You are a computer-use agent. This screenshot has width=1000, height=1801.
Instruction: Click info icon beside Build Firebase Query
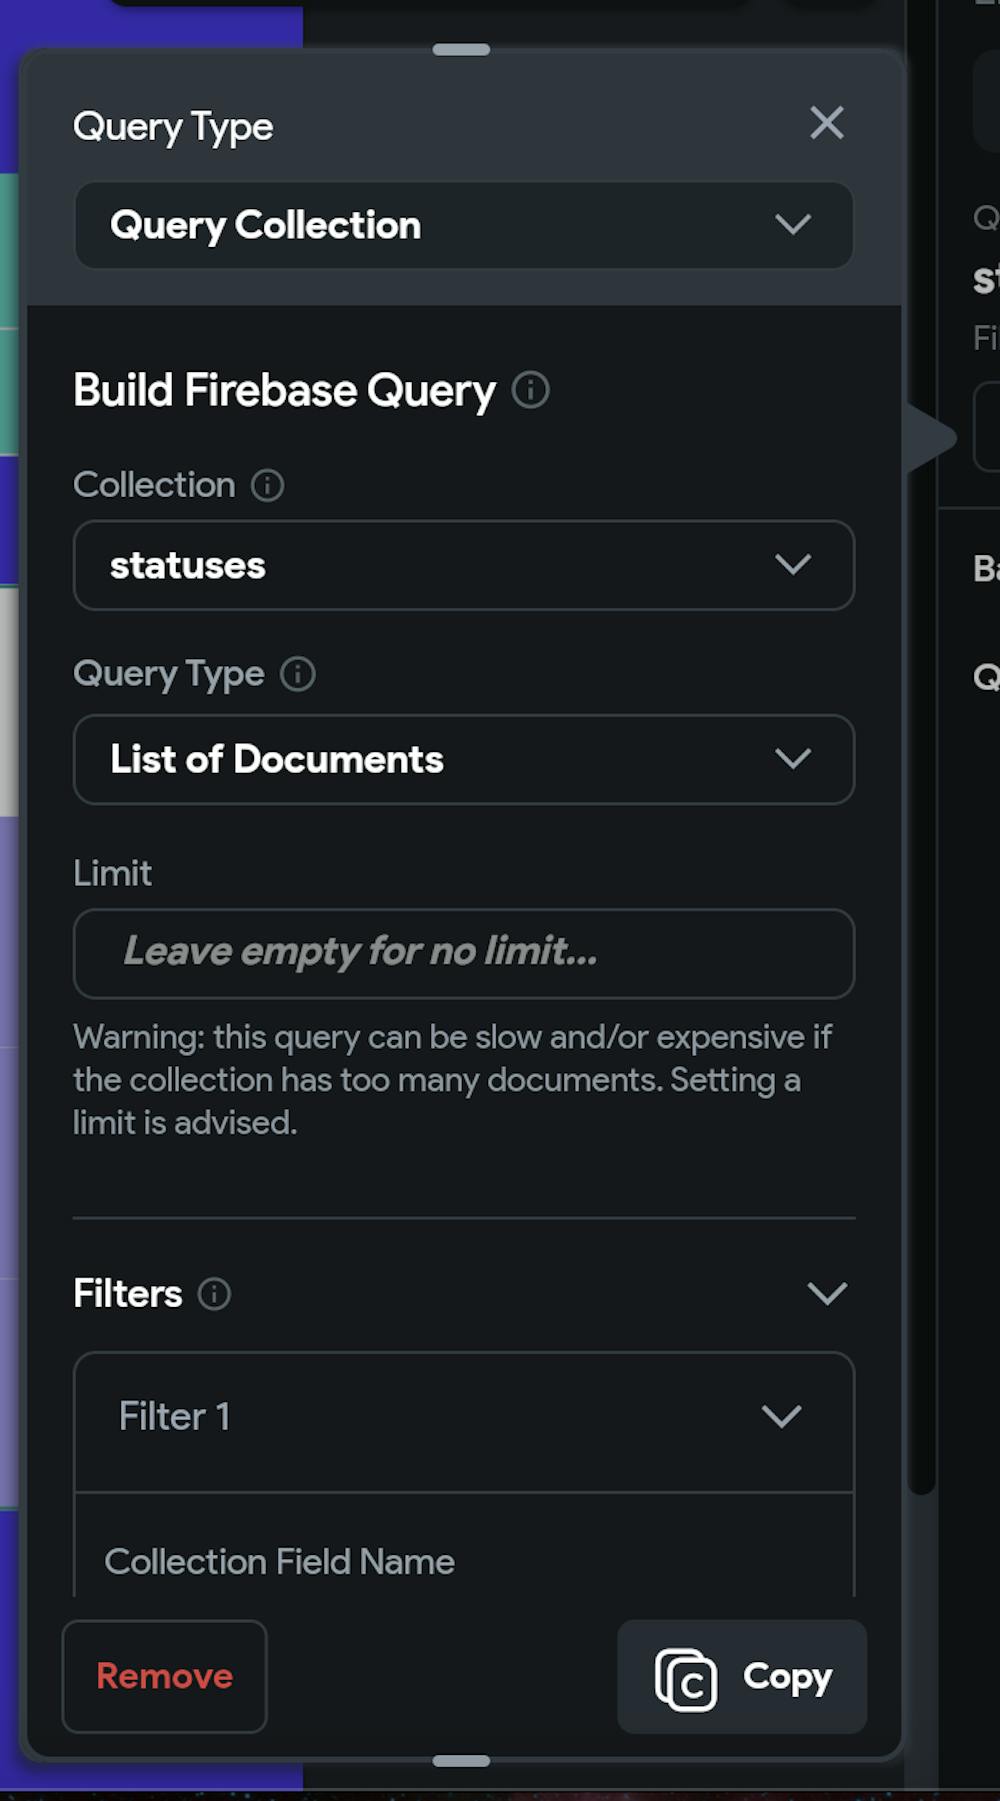point(530,390)
